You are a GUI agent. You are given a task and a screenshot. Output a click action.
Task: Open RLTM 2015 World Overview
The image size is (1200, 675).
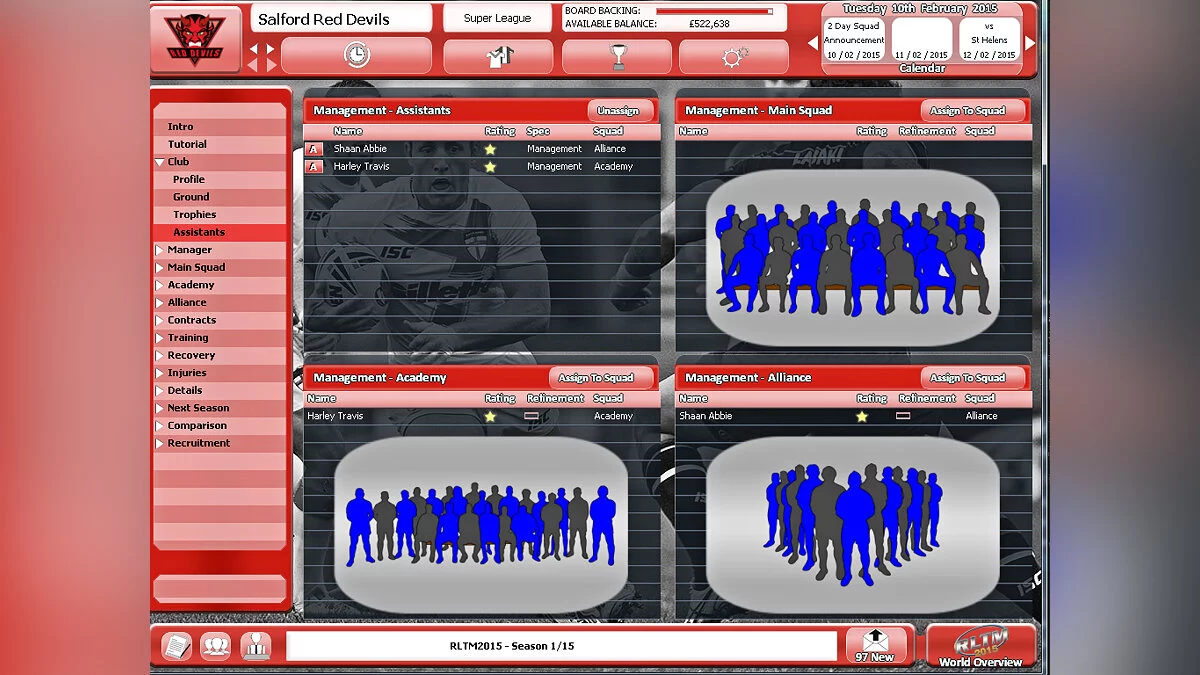[981, 646]
